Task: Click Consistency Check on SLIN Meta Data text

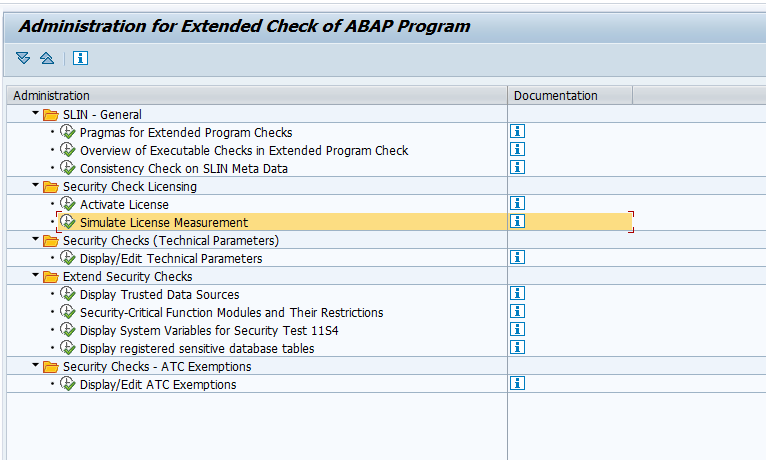Action: coord(184,169)
